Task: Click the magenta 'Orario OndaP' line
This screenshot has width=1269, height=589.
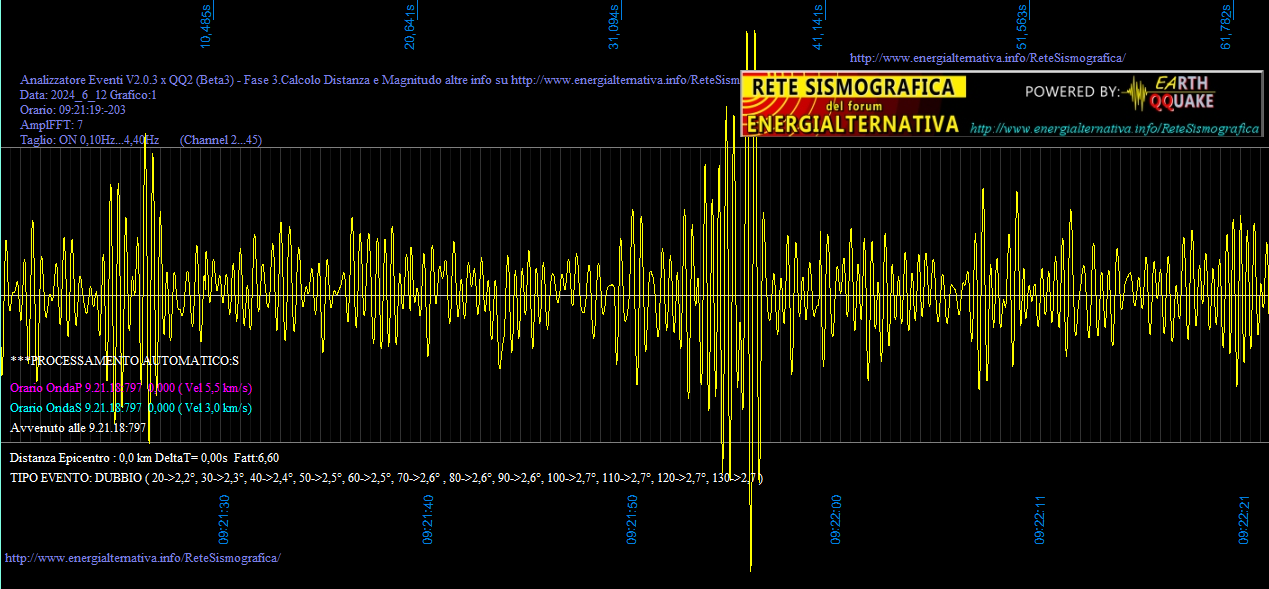Action: (x=131, y=388)
